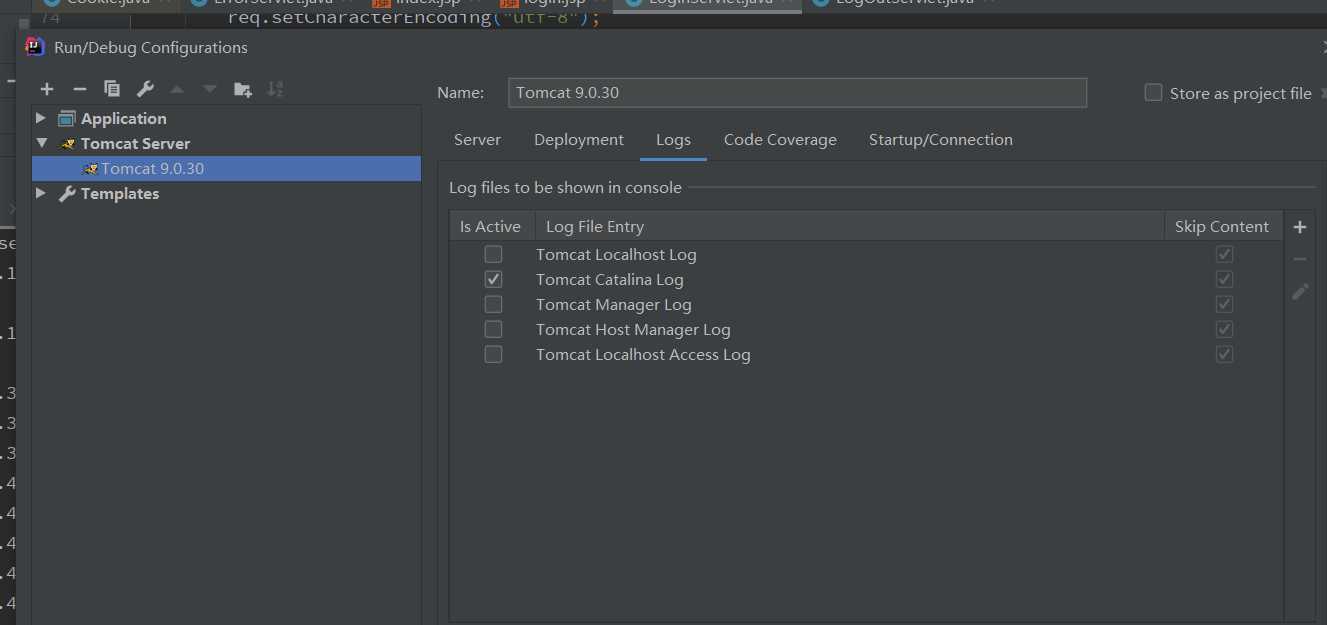This screenshot has width=1327, height=625.
Task: Open the Code Coverage tab
Action: pos(780,140)
